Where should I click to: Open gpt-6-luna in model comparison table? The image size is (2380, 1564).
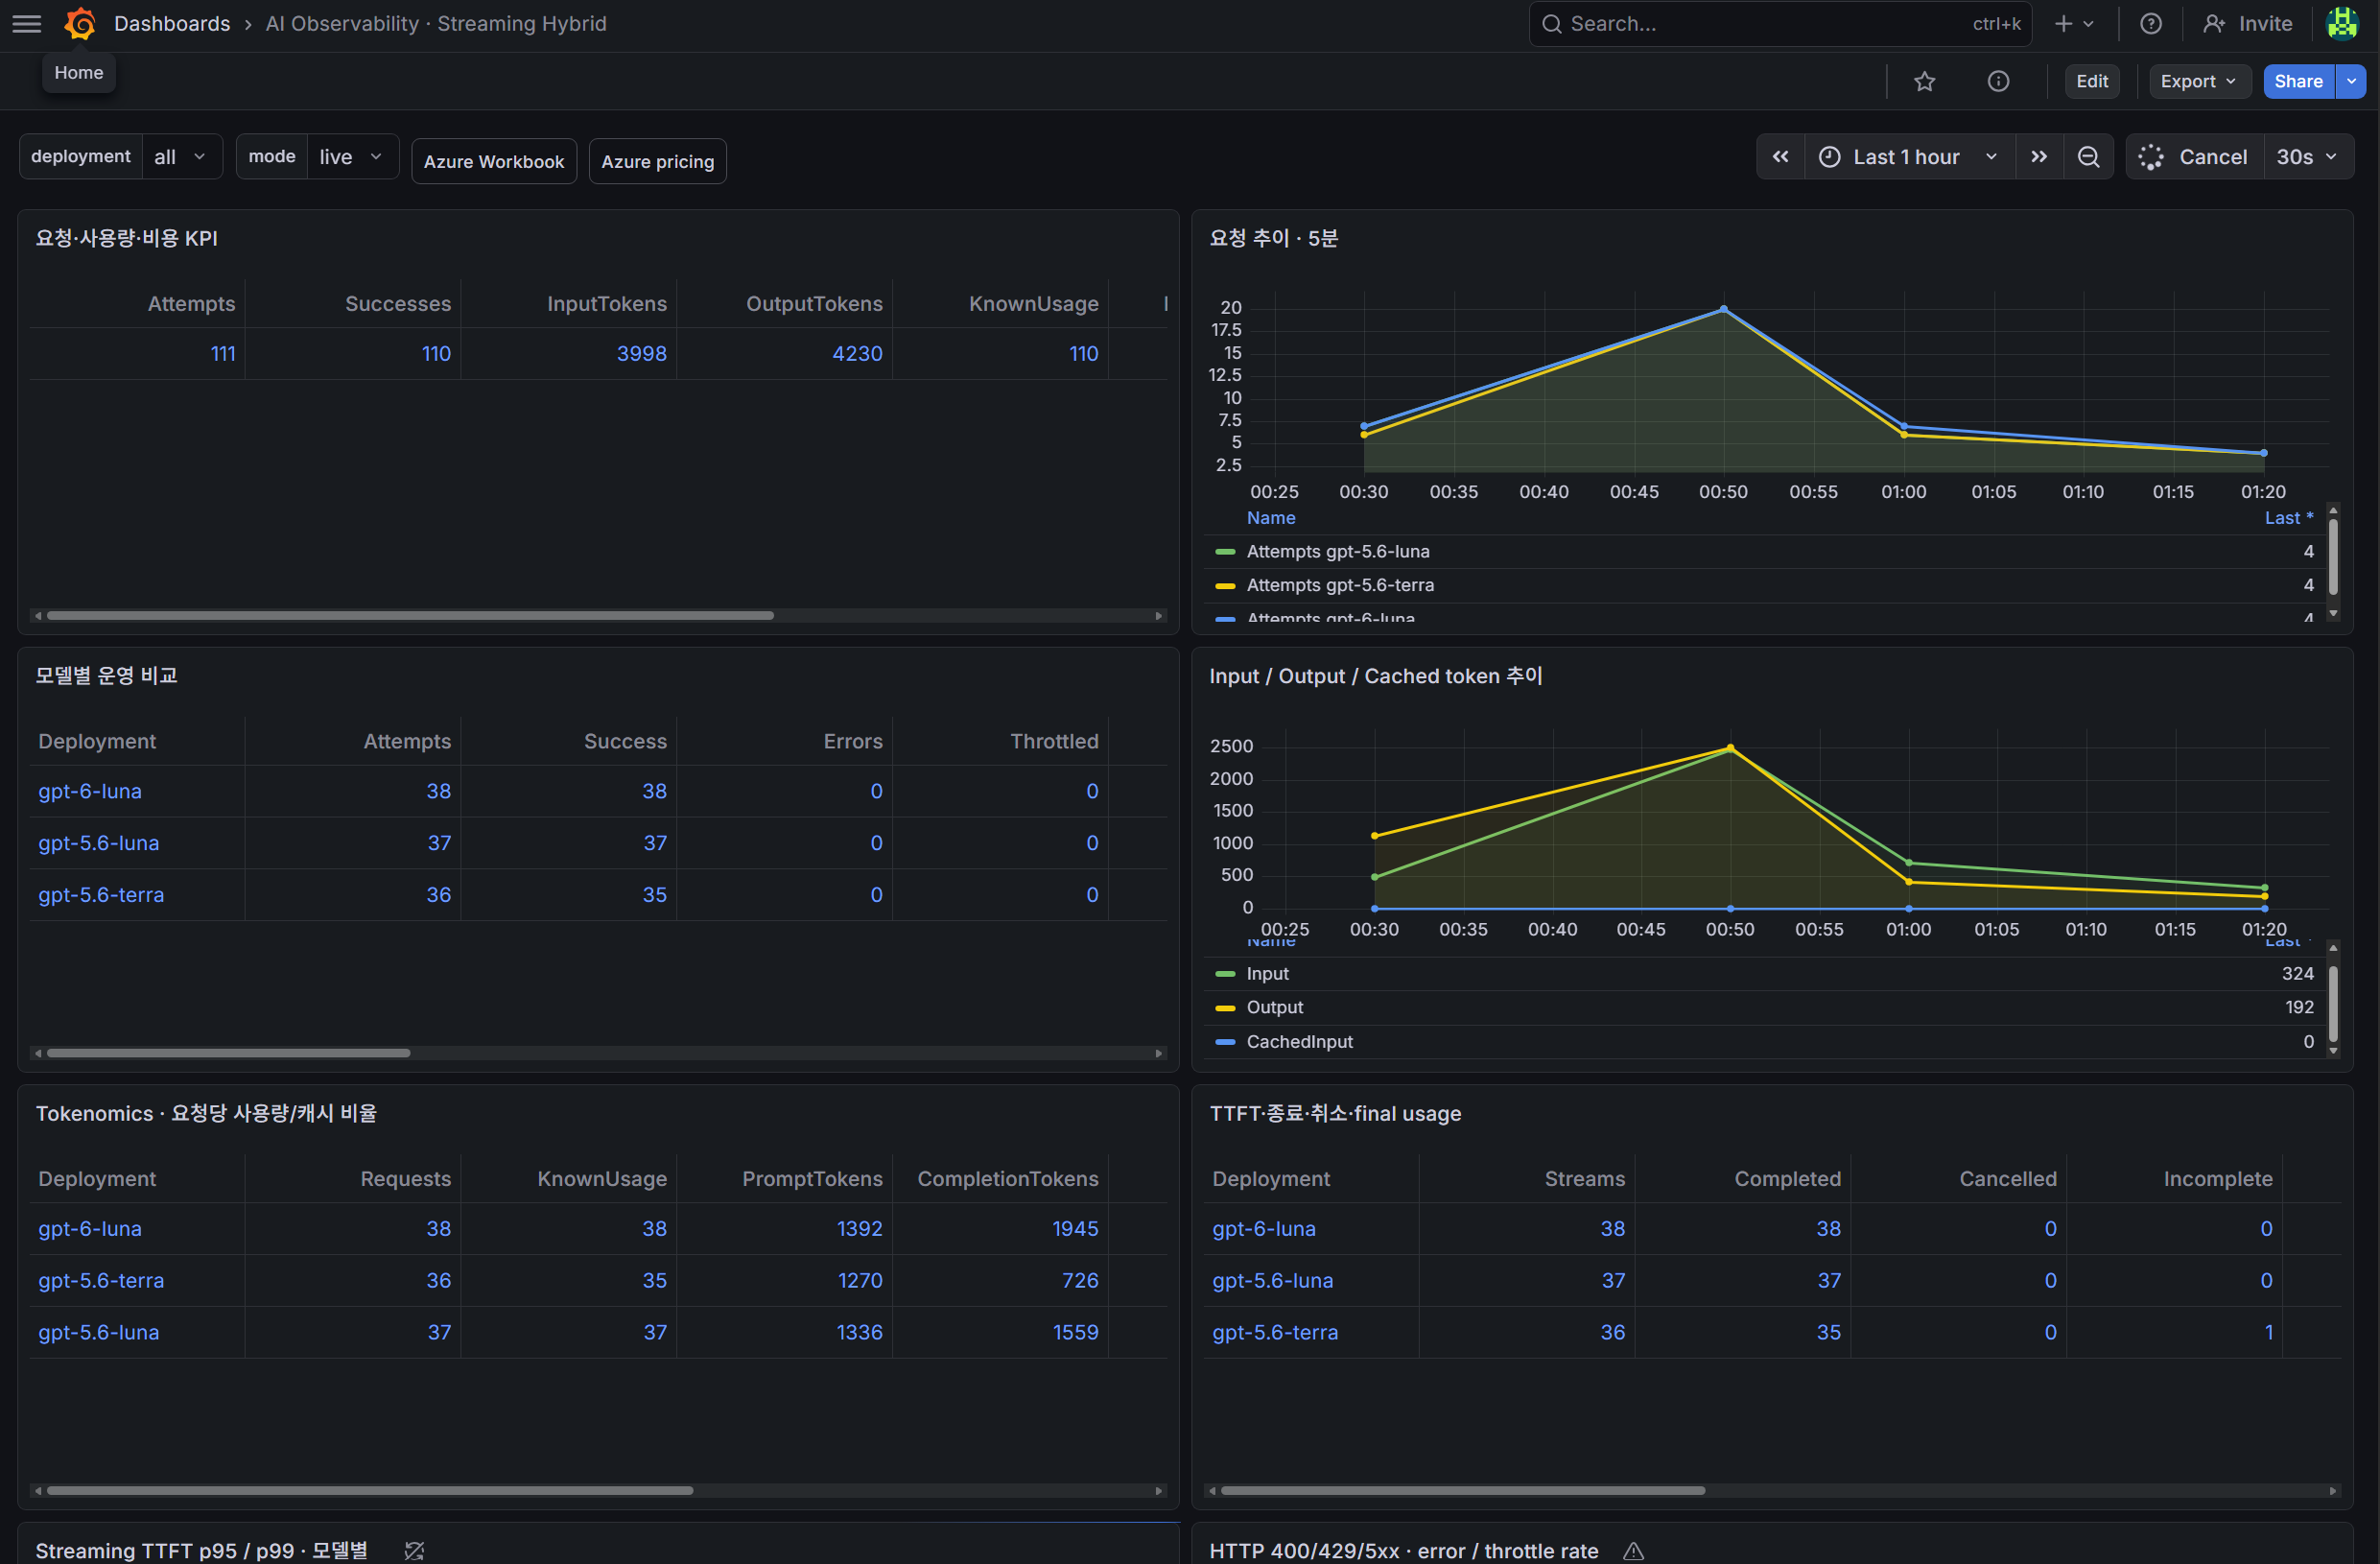pos(90,792)
